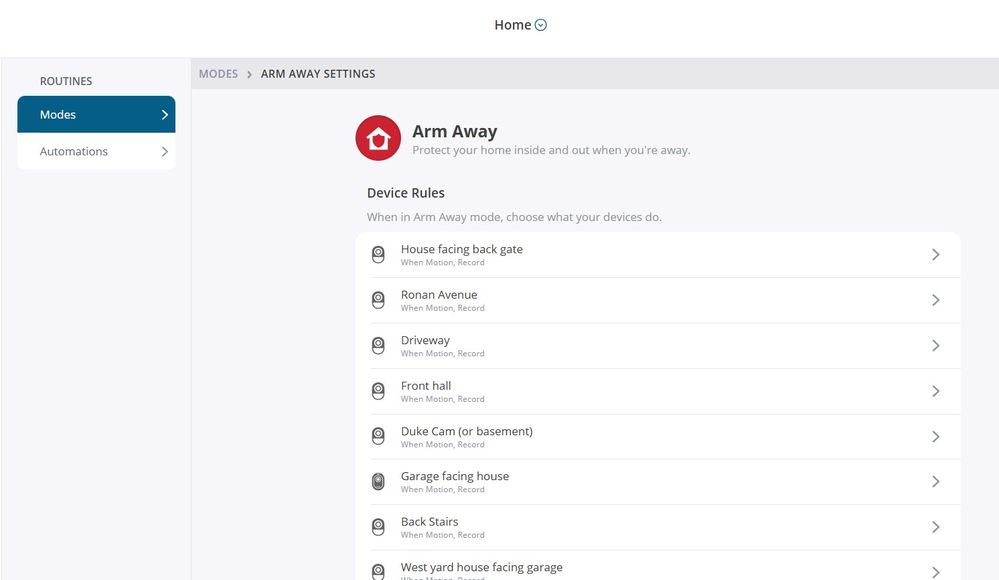Click camera icon for House facing back gate
The height and width of the screenshot is (580, 999).
(x=378, y=254)
